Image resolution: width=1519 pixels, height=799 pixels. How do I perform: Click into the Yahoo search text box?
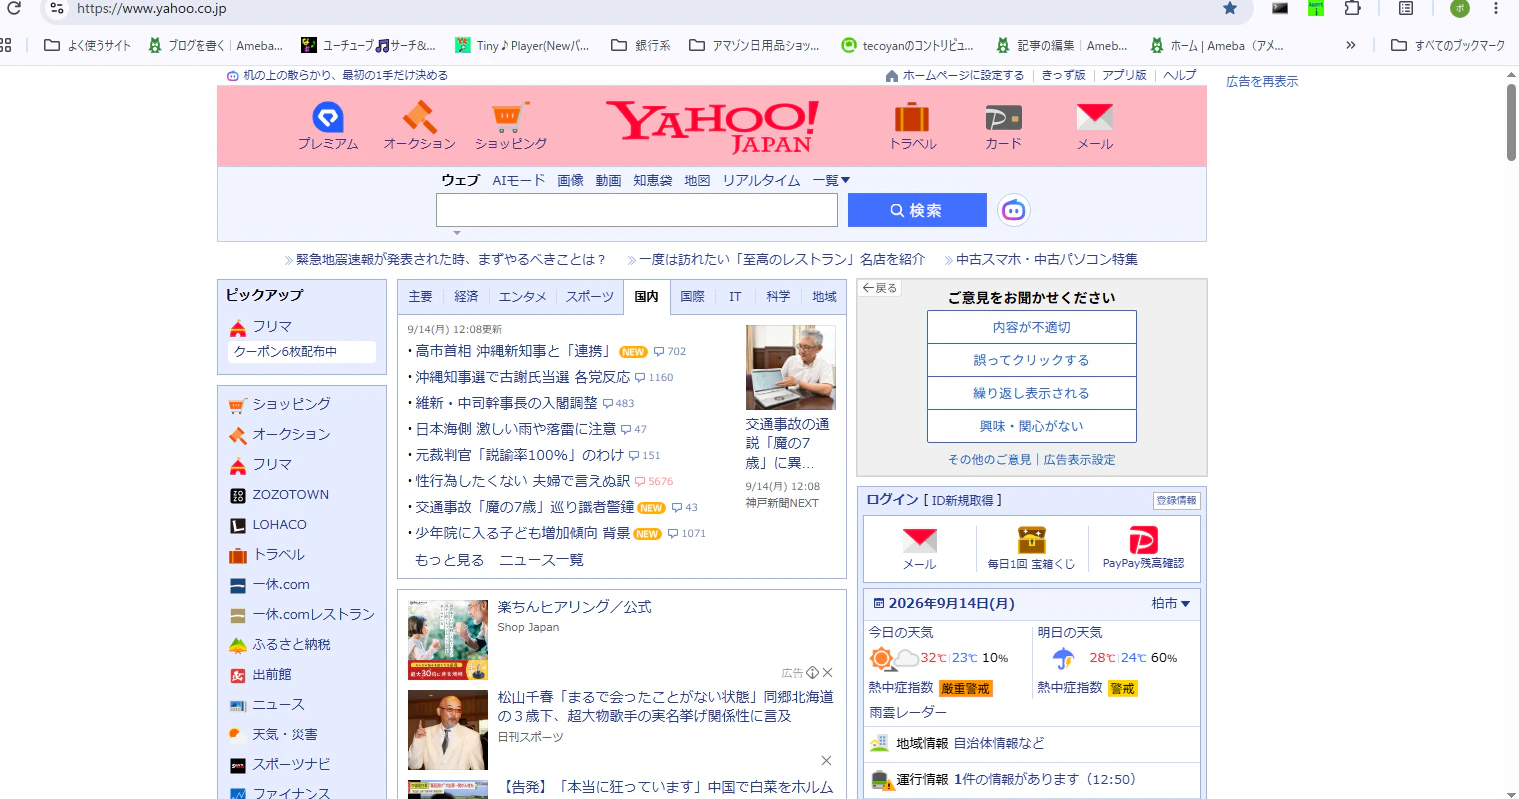(637, 210)
